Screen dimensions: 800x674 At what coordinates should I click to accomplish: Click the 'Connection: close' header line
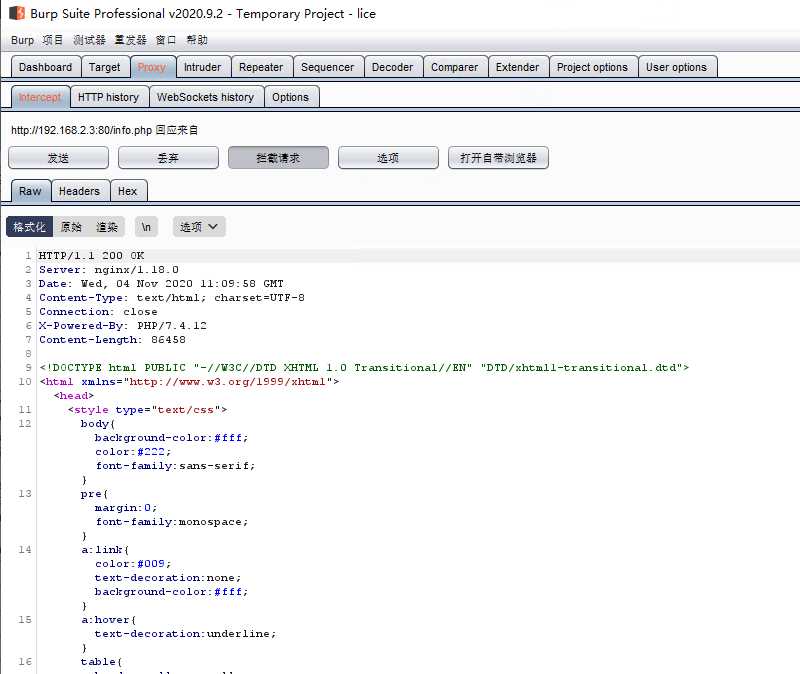[x=98, y=312]
